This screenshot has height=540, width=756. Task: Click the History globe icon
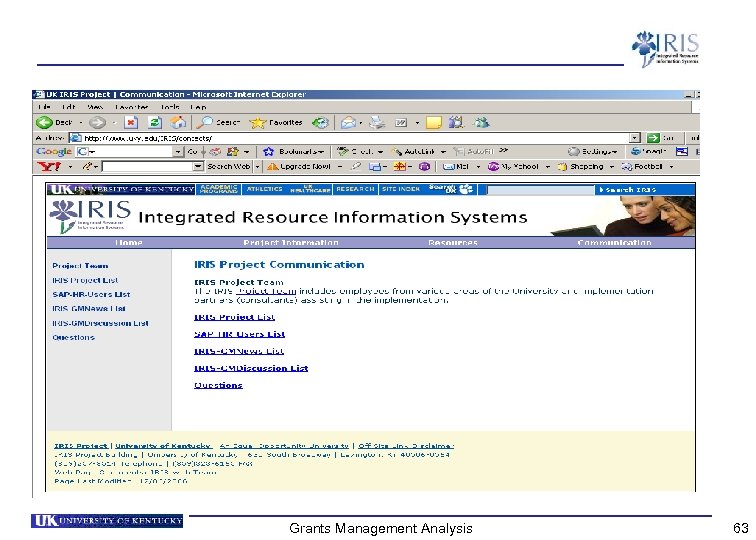click(x=320, y=123)
